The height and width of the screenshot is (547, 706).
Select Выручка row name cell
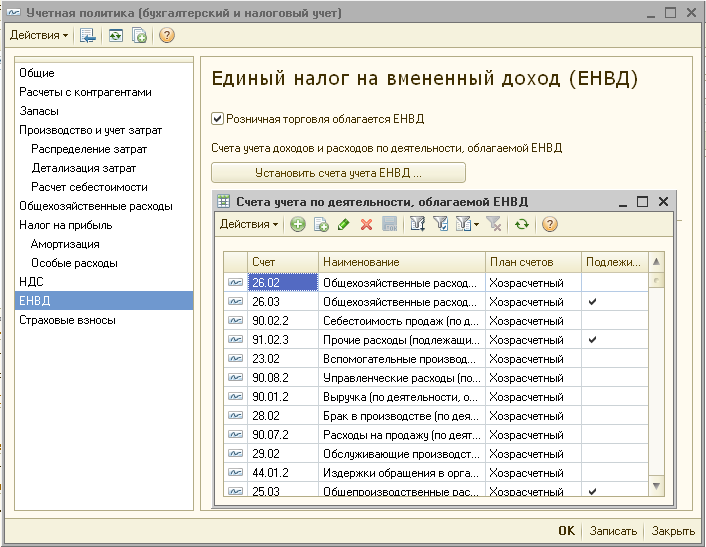(x=402, y=397)
